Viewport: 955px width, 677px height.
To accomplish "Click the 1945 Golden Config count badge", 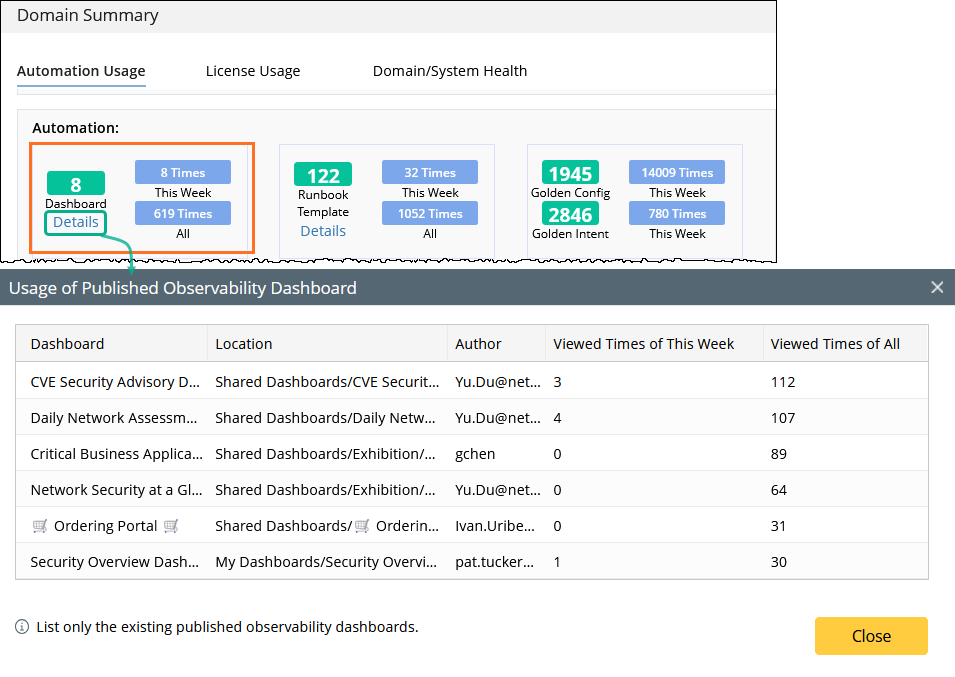I will [x=570, y=174].
